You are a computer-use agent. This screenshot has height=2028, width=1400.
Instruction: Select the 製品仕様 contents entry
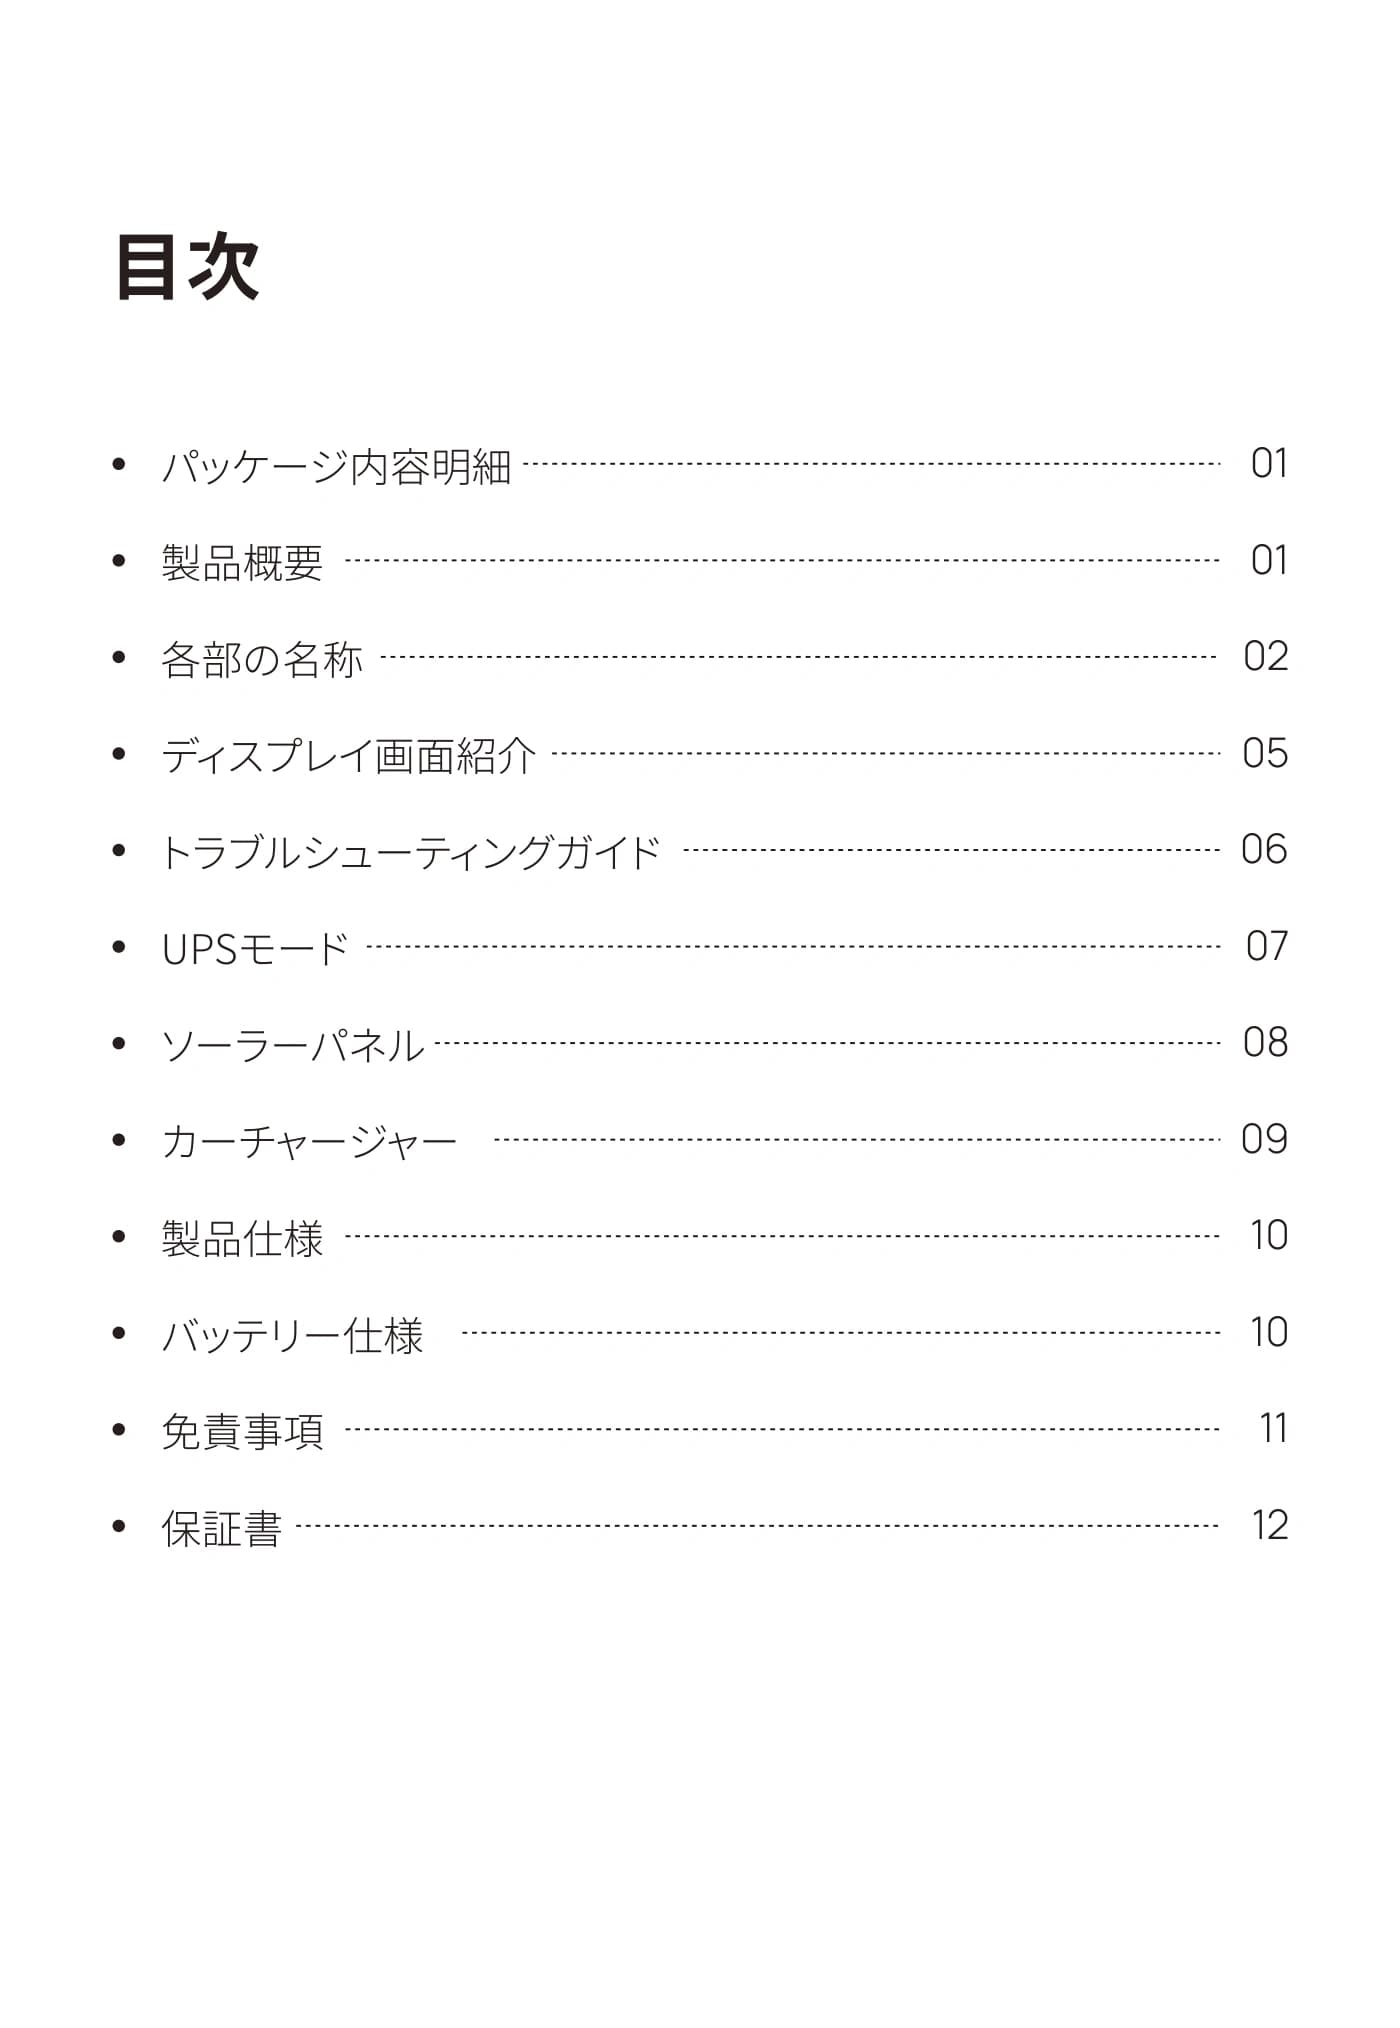[242, 1239]
